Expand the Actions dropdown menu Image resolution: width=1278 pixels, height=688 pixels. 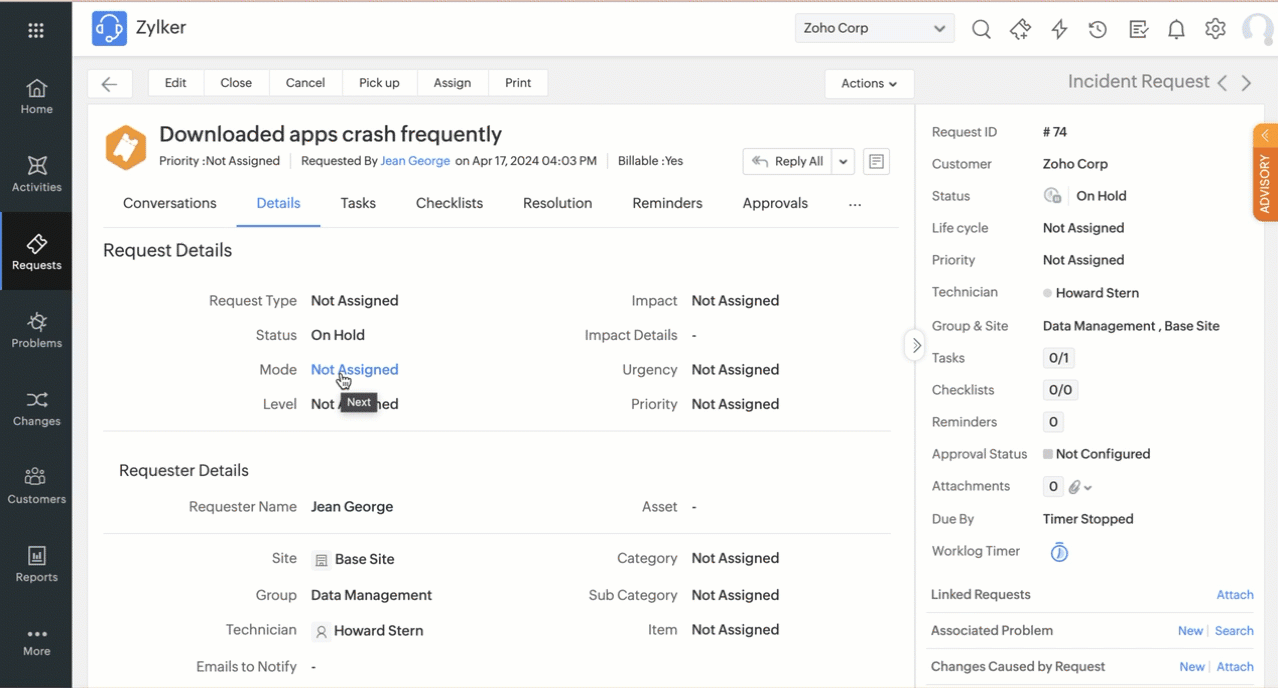click(x=868, y=84)
